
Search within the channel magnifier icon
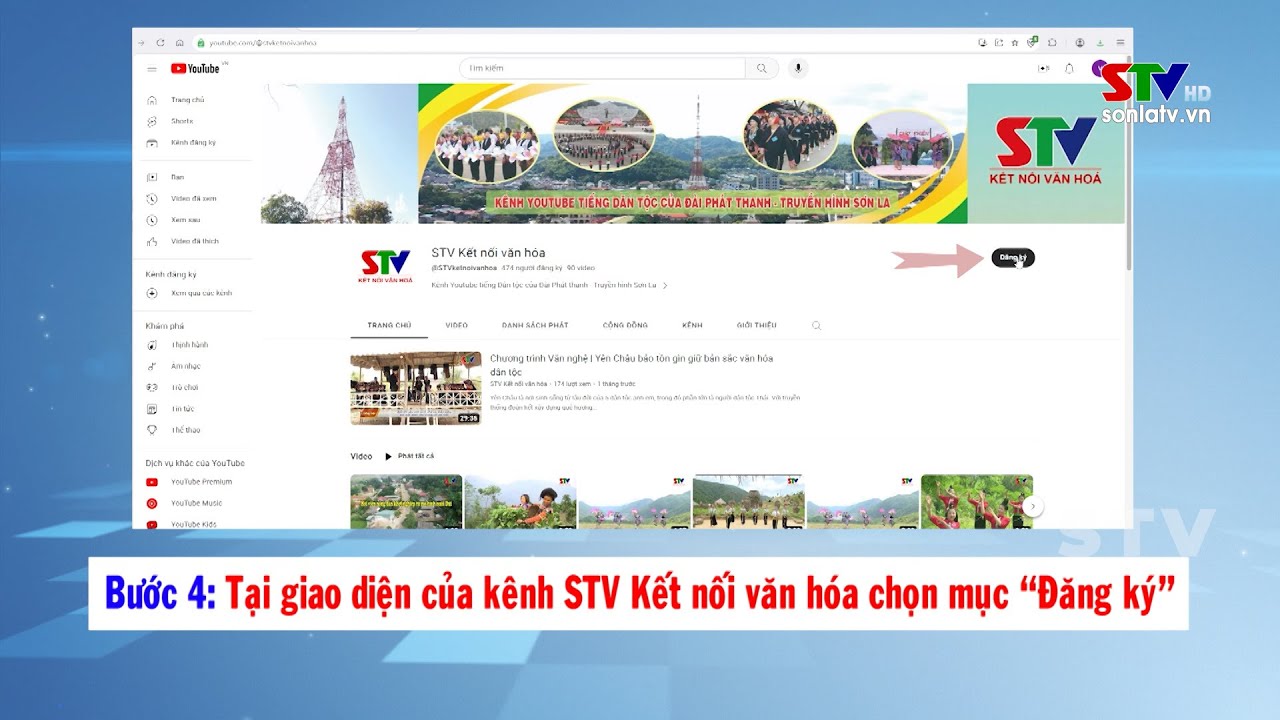(x=816, y=326)
